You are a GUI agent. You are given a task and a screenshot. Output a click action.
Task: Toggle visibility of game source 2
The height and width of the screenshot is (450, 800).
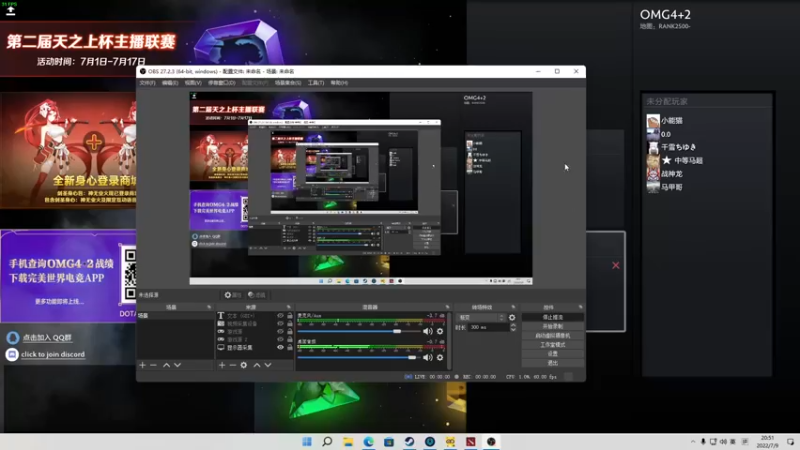[x=280, y=339]
